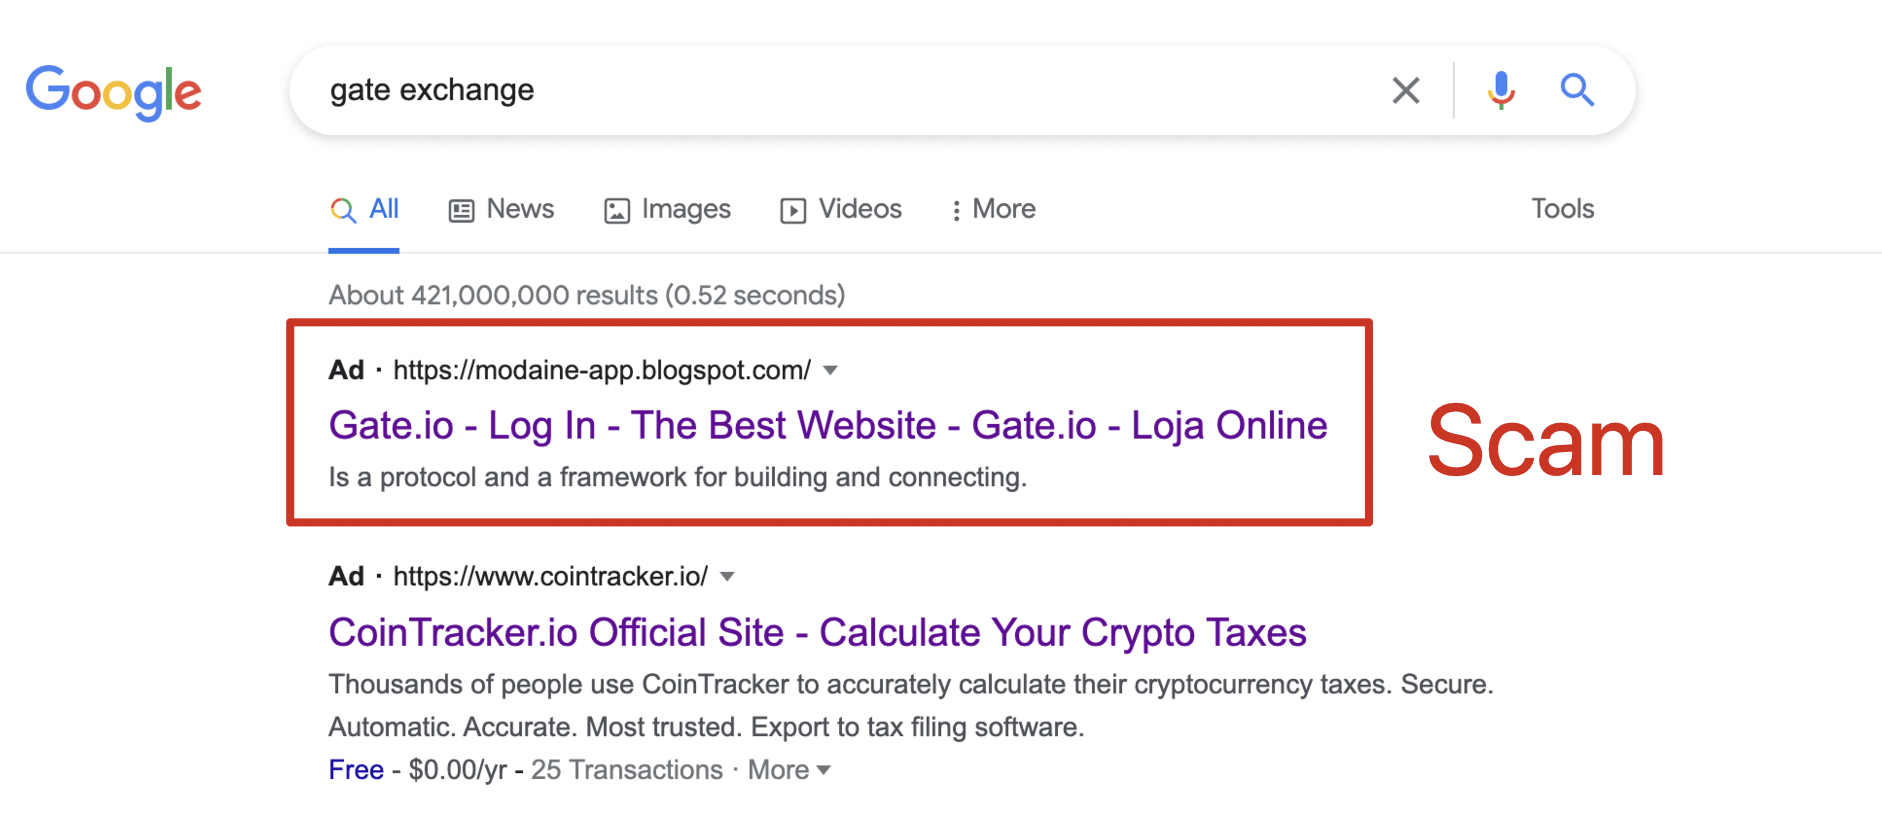The image size is (1882, 840).
Task: Click the three-dot icon beside More
Action: [x=956, y=210]
